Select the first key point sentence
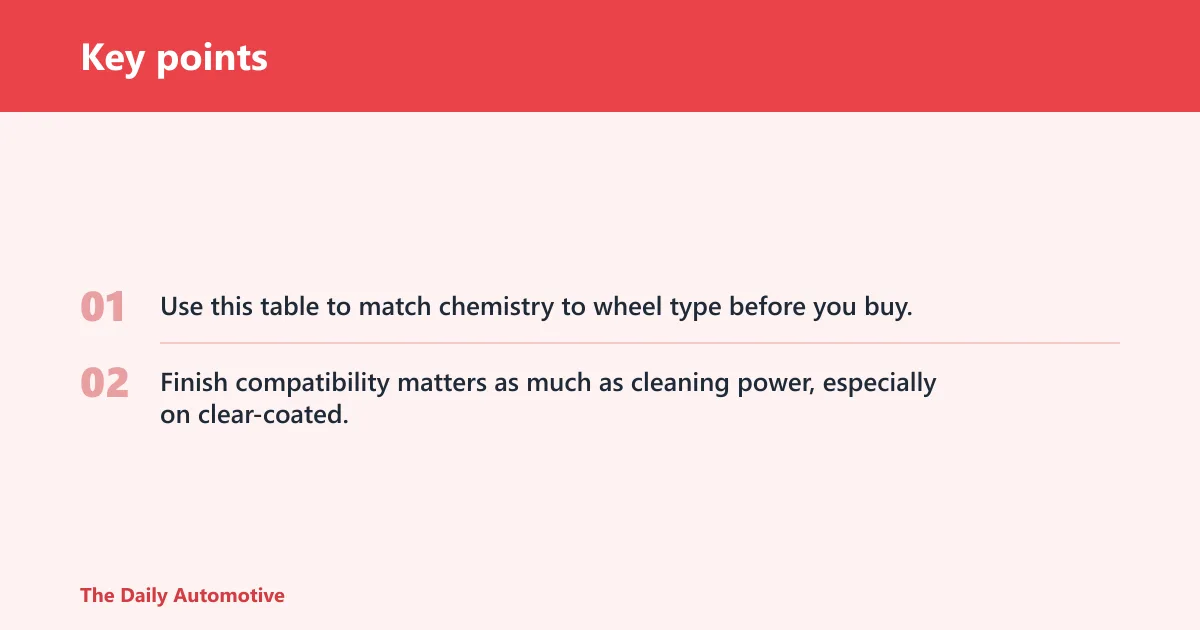Image resolution: width=1200 pixels, height=630 pixels. click(536, 307)
